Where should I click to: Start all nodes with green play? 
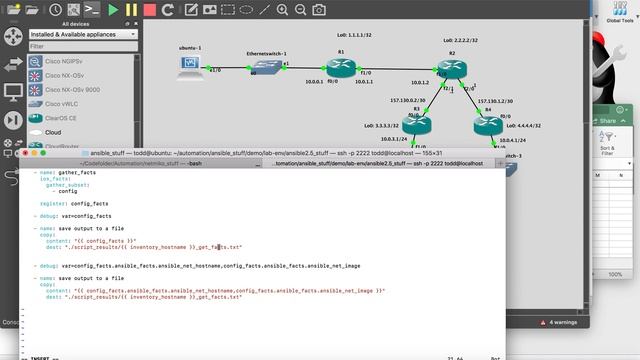(113, 9)
